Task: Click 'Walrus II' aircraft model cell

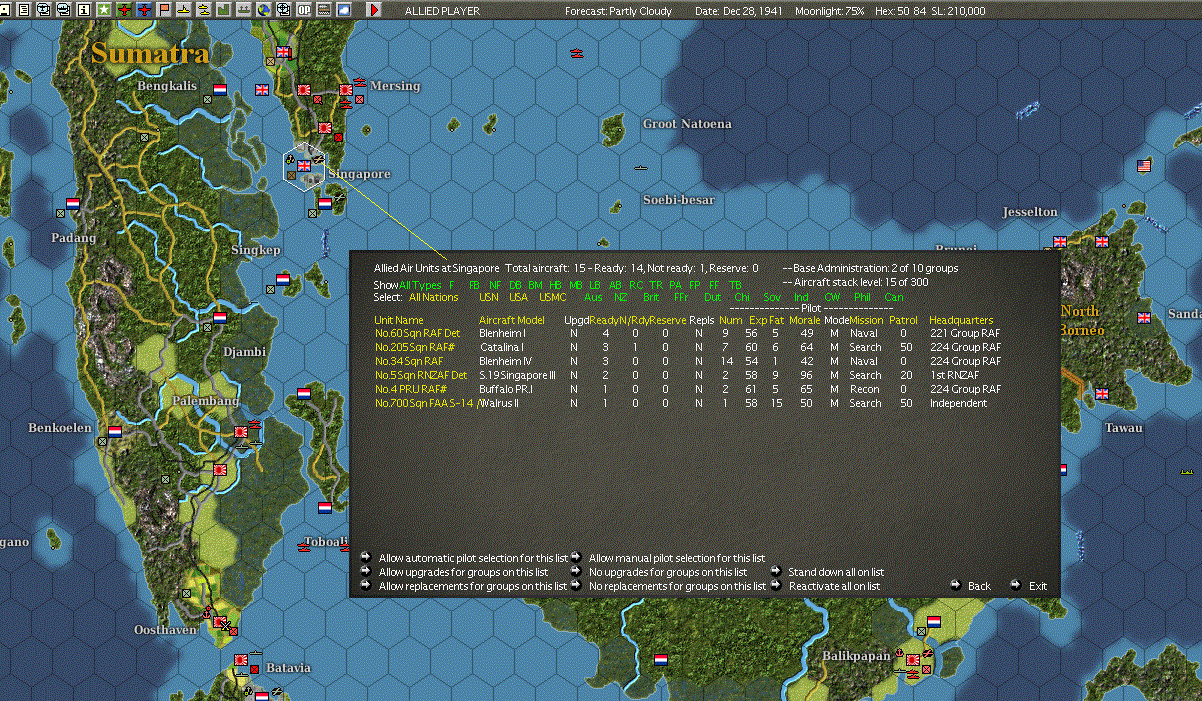Action: pos(498,403)
